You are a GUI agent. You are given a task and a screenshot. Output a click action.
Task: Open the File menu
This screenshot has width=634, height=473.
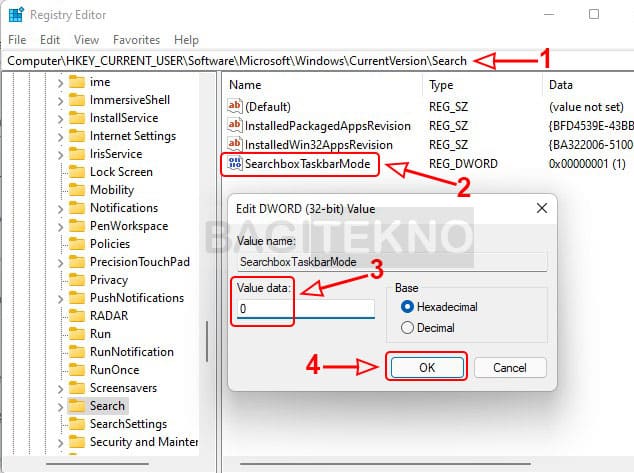pos(17,40)
